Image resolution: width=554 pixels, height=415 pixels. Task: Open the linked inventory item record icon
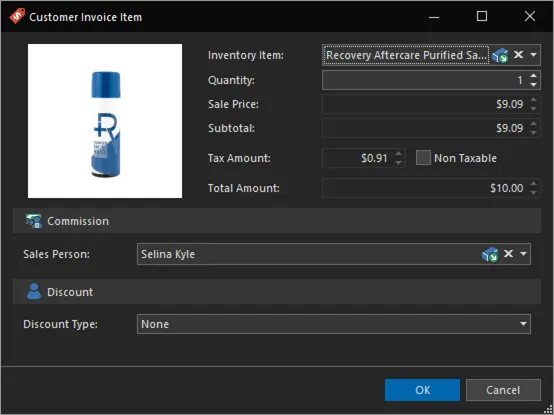500,55
